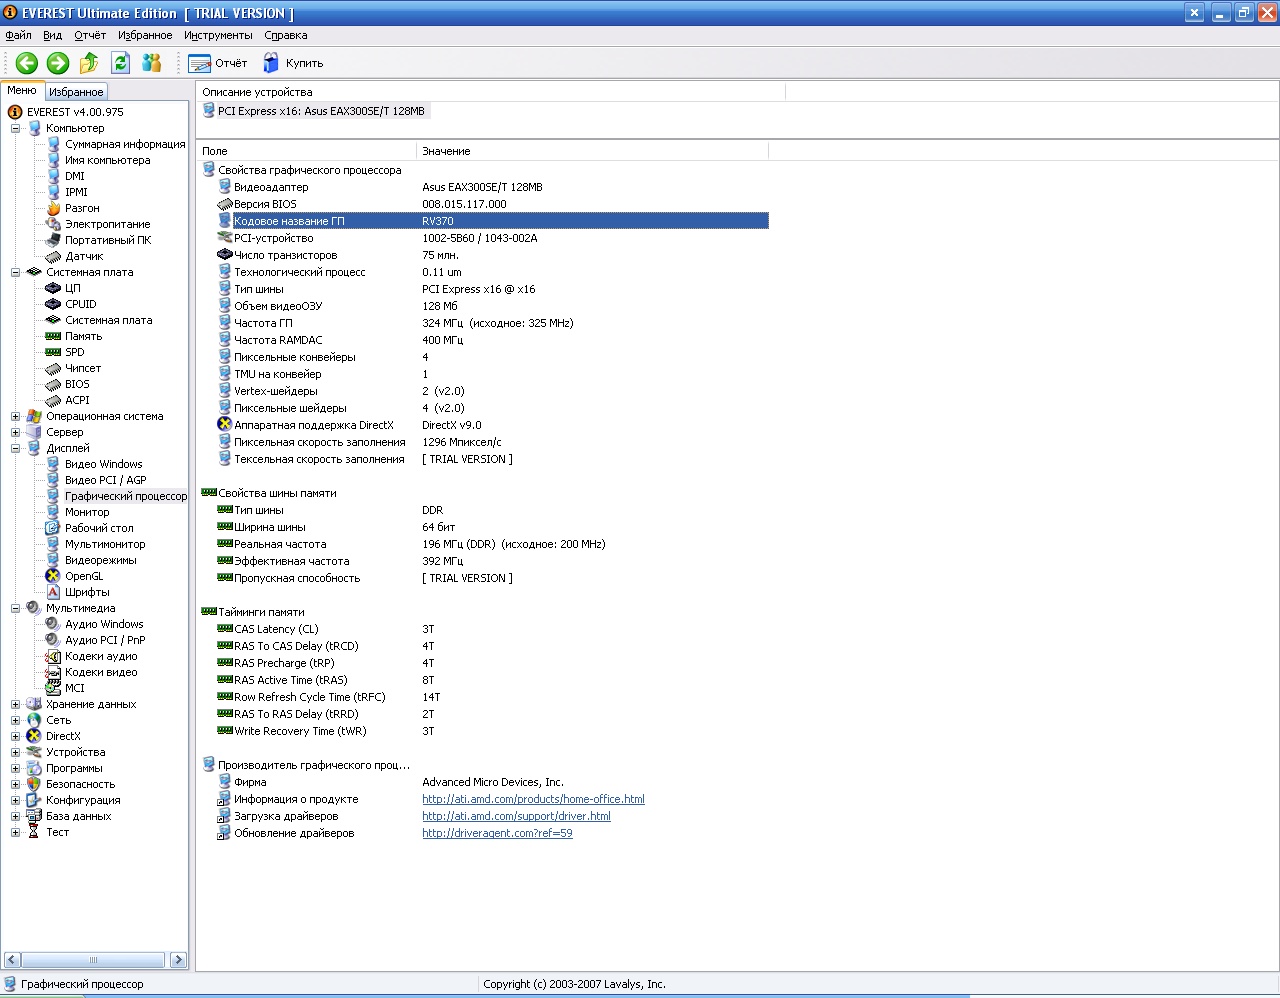This screenshot has height=998, width=1280.
Task: Open the driveragent.com driver update link
Action: [x=497, y=833]
